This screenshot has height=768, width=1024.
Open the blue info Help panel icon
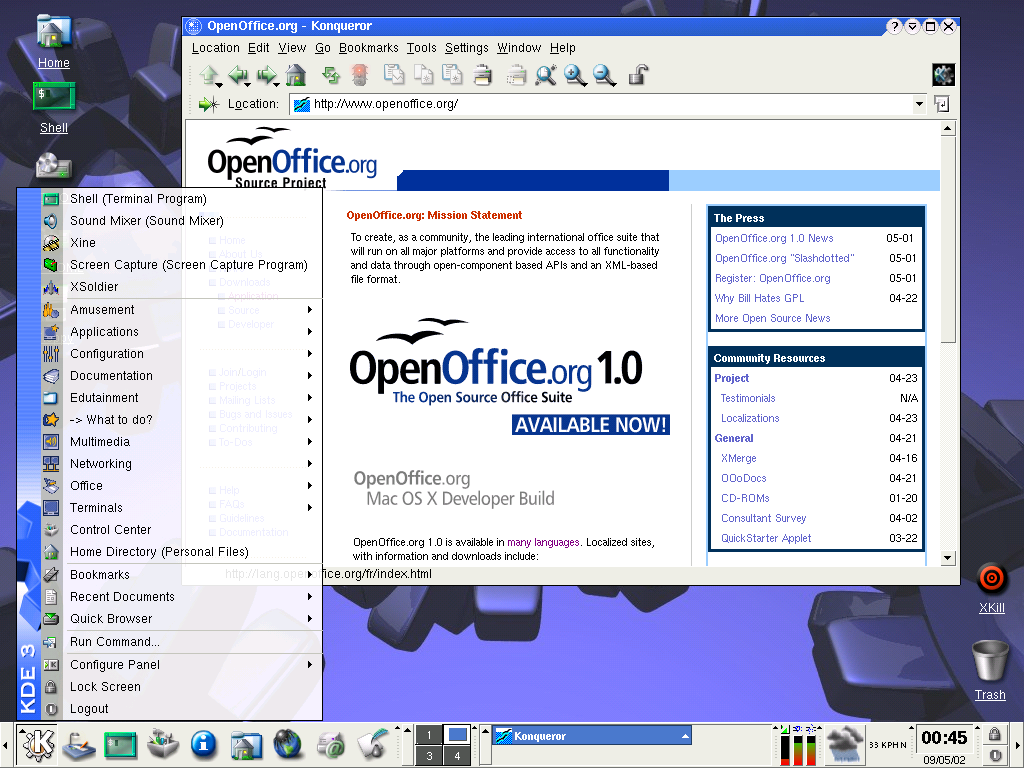[204, 744]
